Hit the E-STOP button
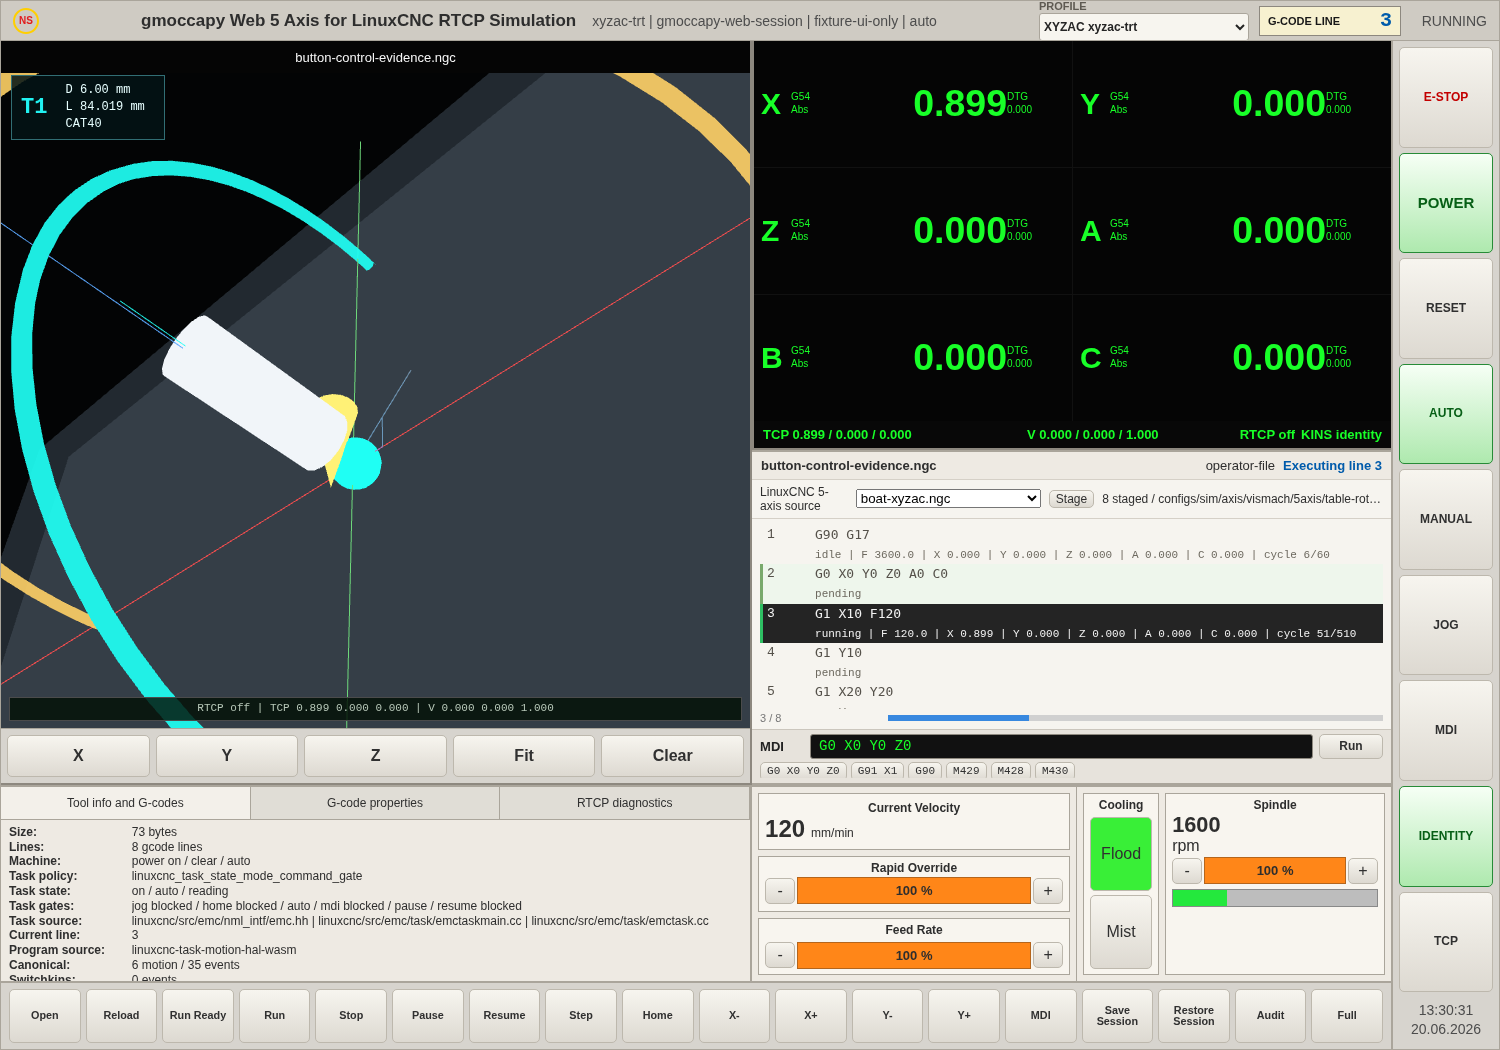 point(1446,97)
